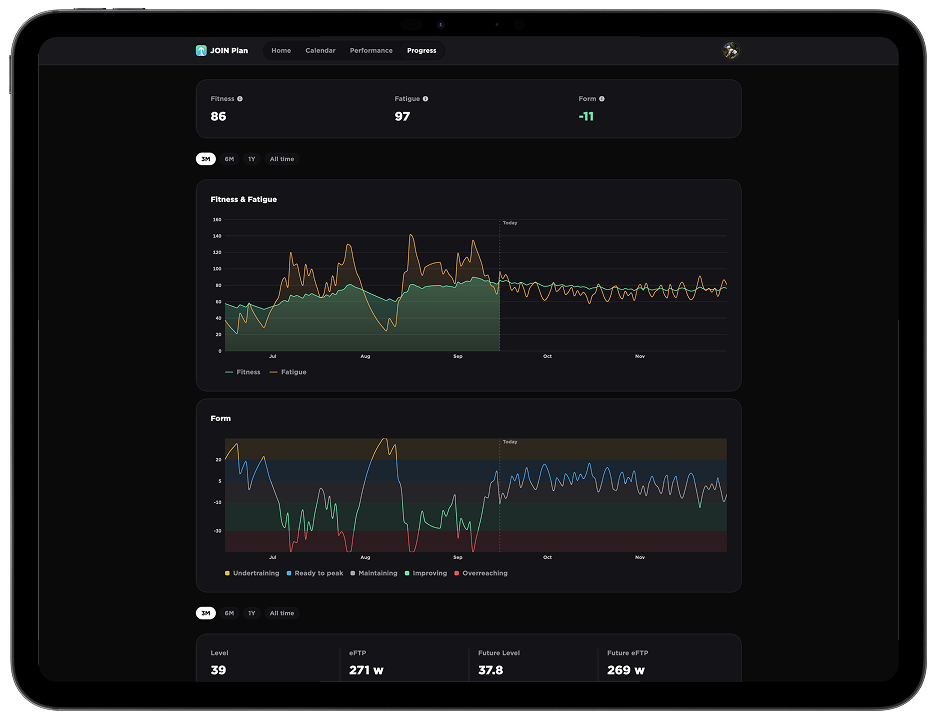Click the Today marker in Fitness & Fatigue chart
This screenshot has width=938, height=719.
point(510,223)
